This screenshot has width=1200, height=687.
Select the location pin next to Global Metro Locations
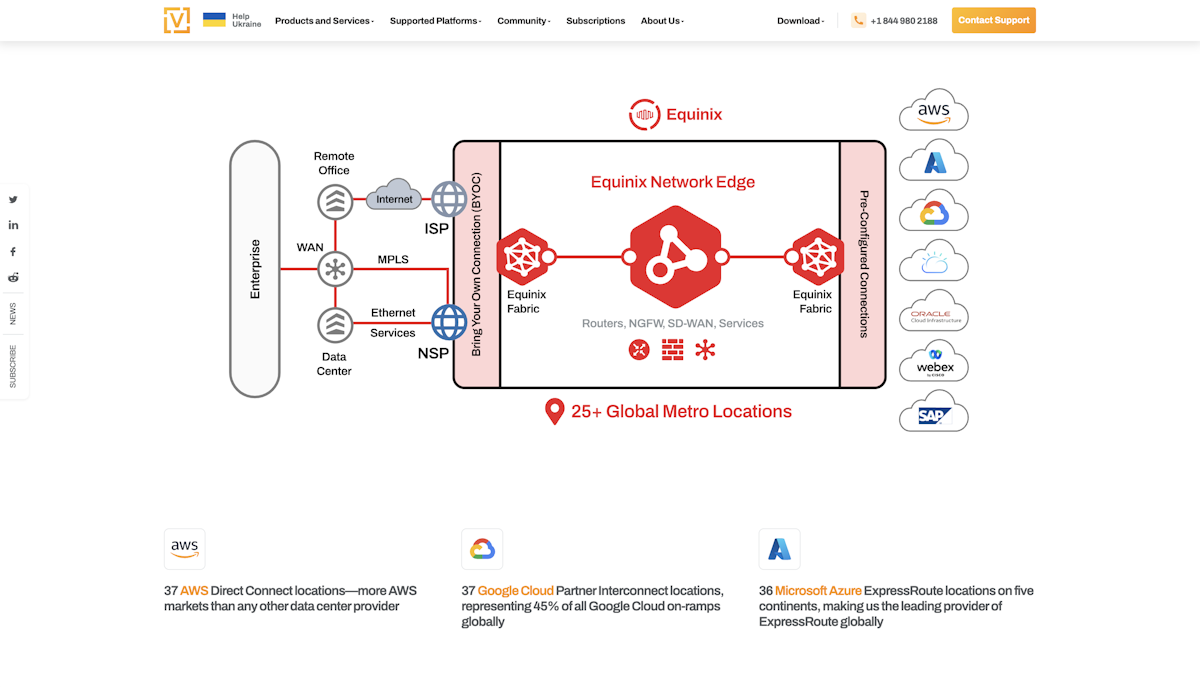coord(554,410)
